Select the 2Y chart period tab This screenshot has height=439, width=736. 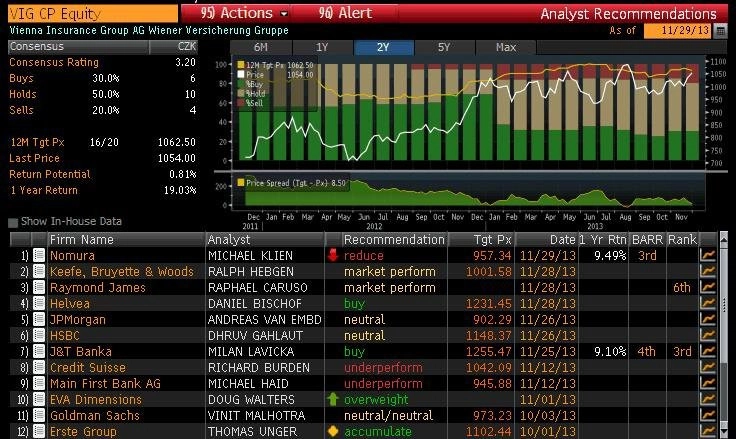click(x=383, y=47)
